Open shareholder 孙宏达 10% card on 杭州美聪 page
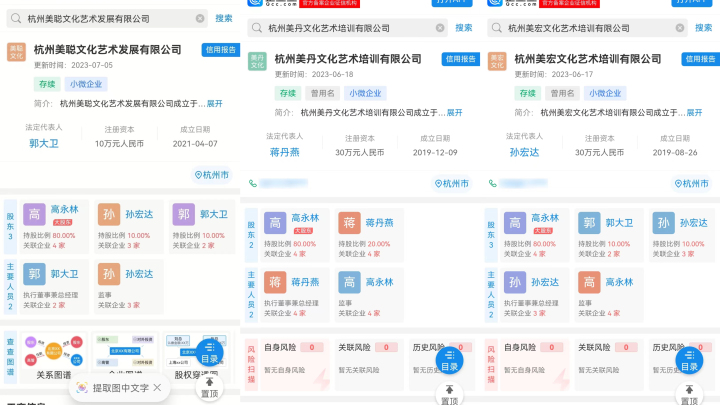This screenshot has height=405, width=720. coord(129,227)
